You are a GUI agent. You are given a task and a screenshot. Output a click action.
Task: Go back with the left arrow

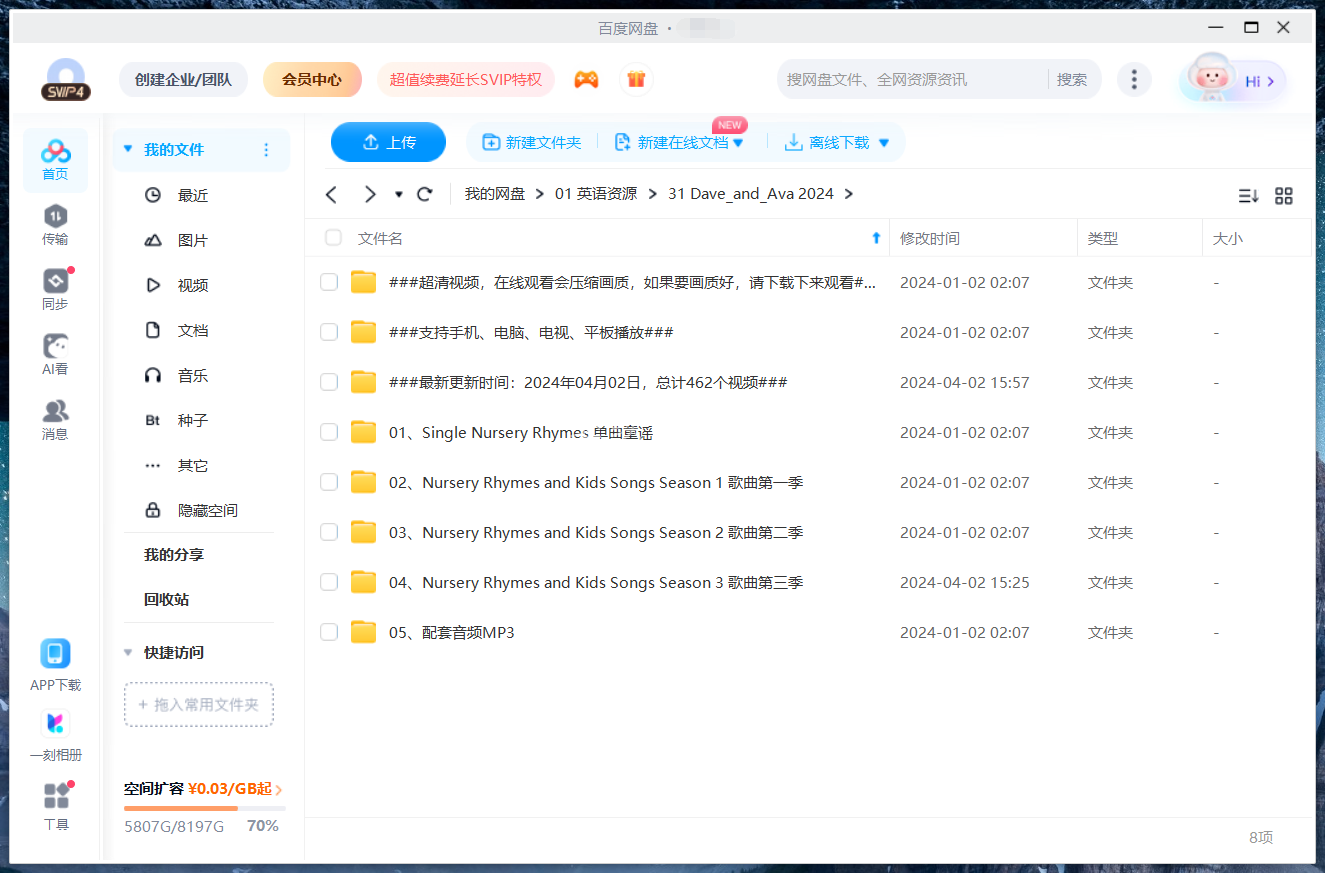click(x=332, y=194)
